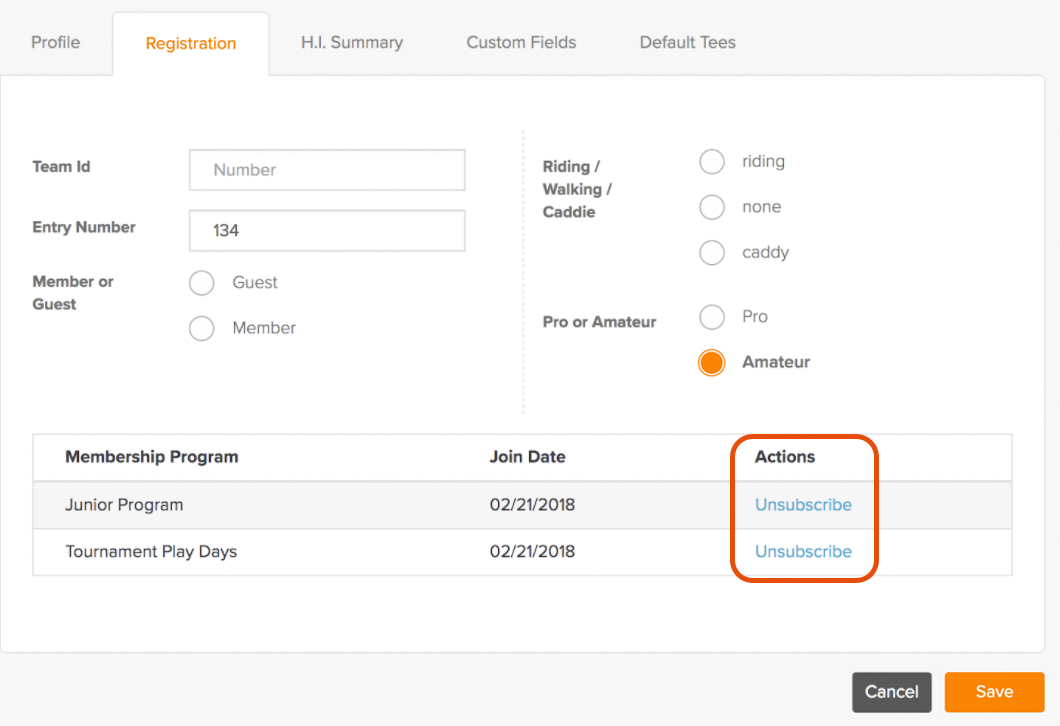Viewport: 1060px width, 726px height.
Task: Click the Team Id number field
Action: pos(327,170)
